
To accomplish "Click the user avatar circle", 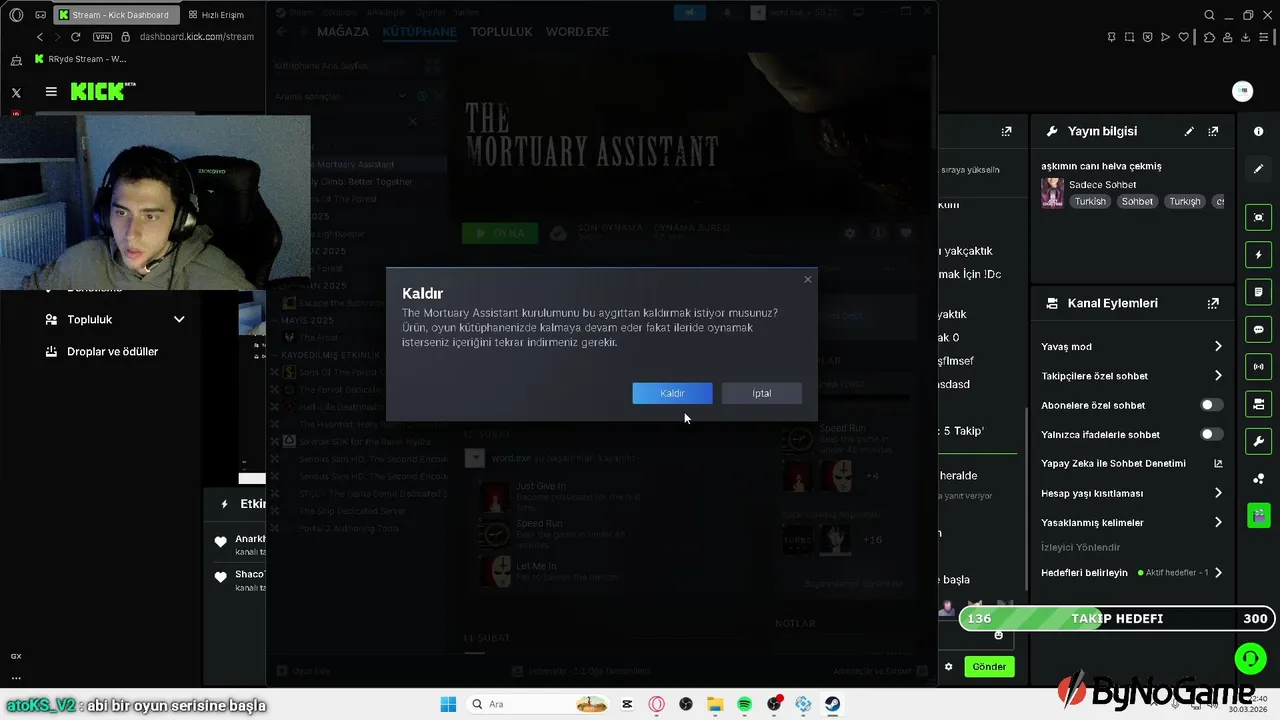I will pos(1242,91).
